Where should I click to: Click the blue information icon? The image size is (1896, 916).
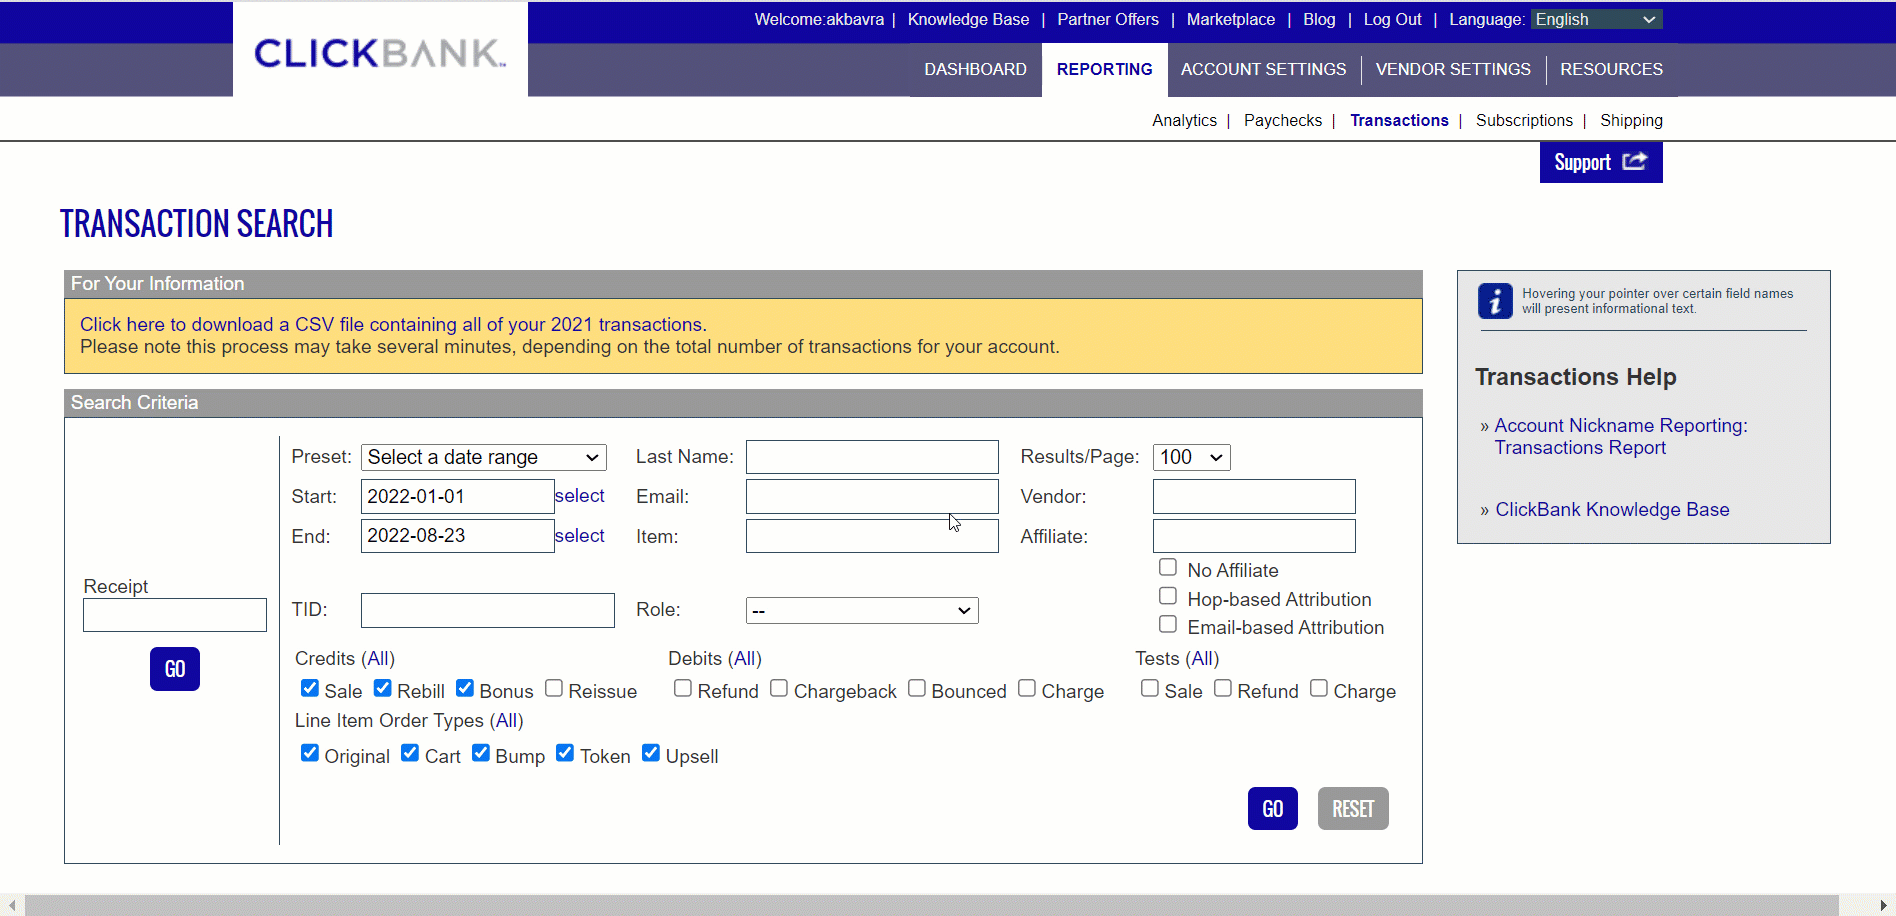(x=1495, y=301)
